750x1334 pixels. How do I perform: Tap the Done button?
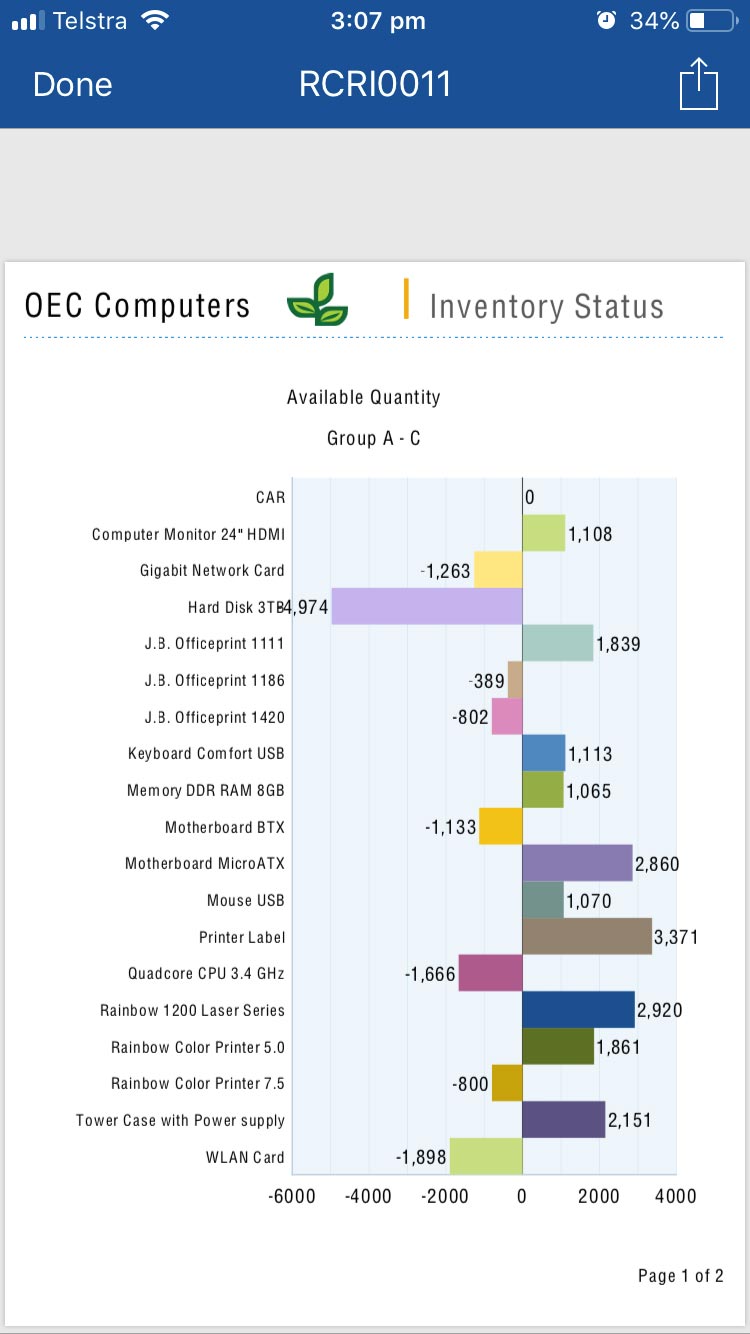(x=72, y=85)
